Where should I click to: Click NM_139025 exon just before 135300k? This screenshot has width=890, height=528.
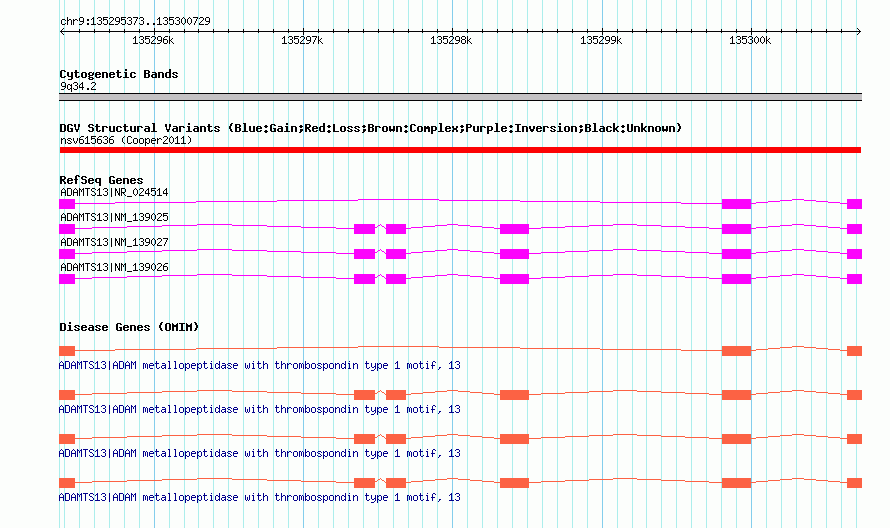tap(736, 229)
